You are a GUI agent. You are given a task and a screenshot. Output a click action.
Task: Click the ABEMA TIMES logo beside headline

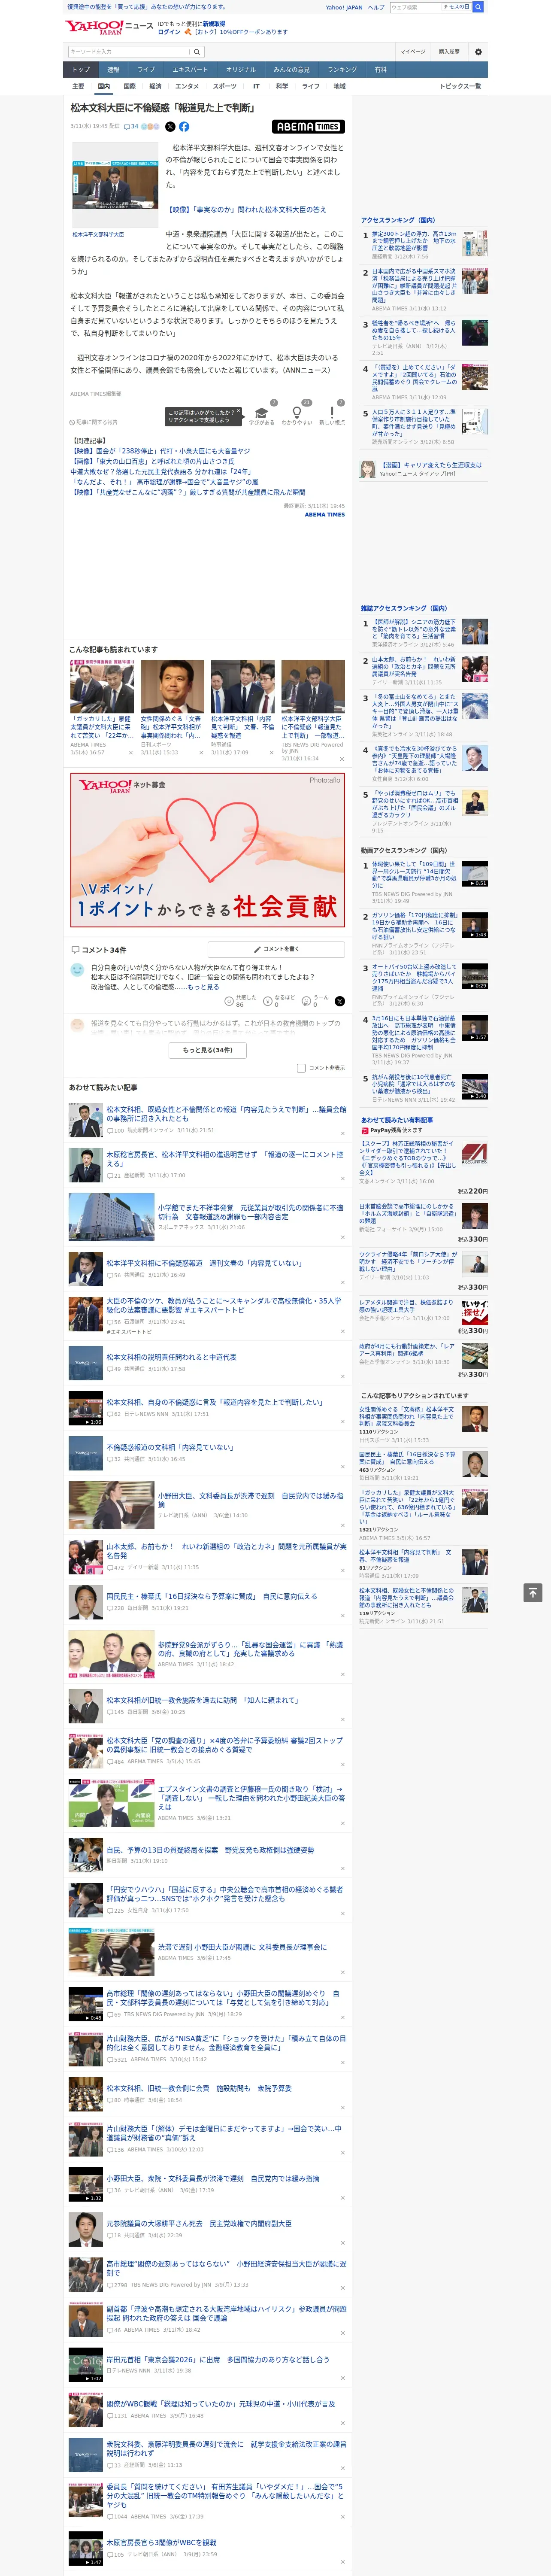[308, 127]
